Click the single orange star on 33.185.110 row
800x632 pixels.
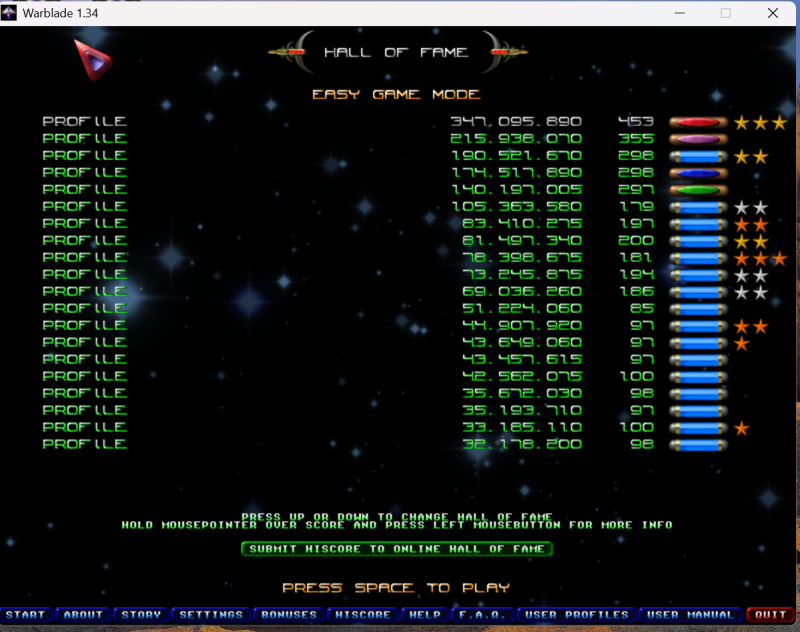[741, 428]
